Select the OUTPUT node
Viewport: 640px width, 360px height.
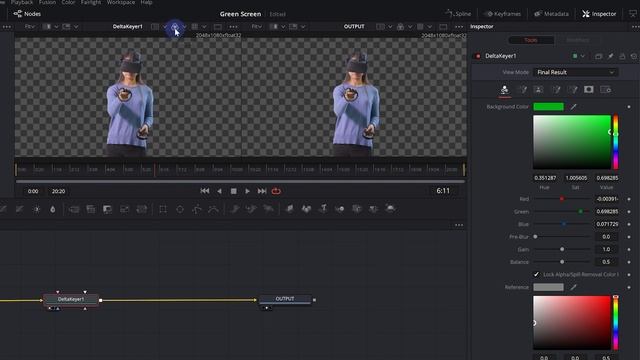point(285,299)
